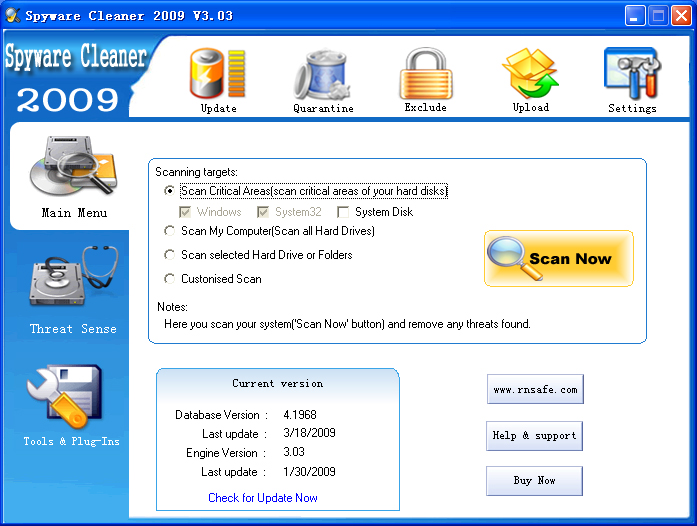Image resolution: width=697 pixels, height=526 pixels.
Task: Close the Spyware Cleaner window
Action: pyautogui.click(x=682, y=16)
